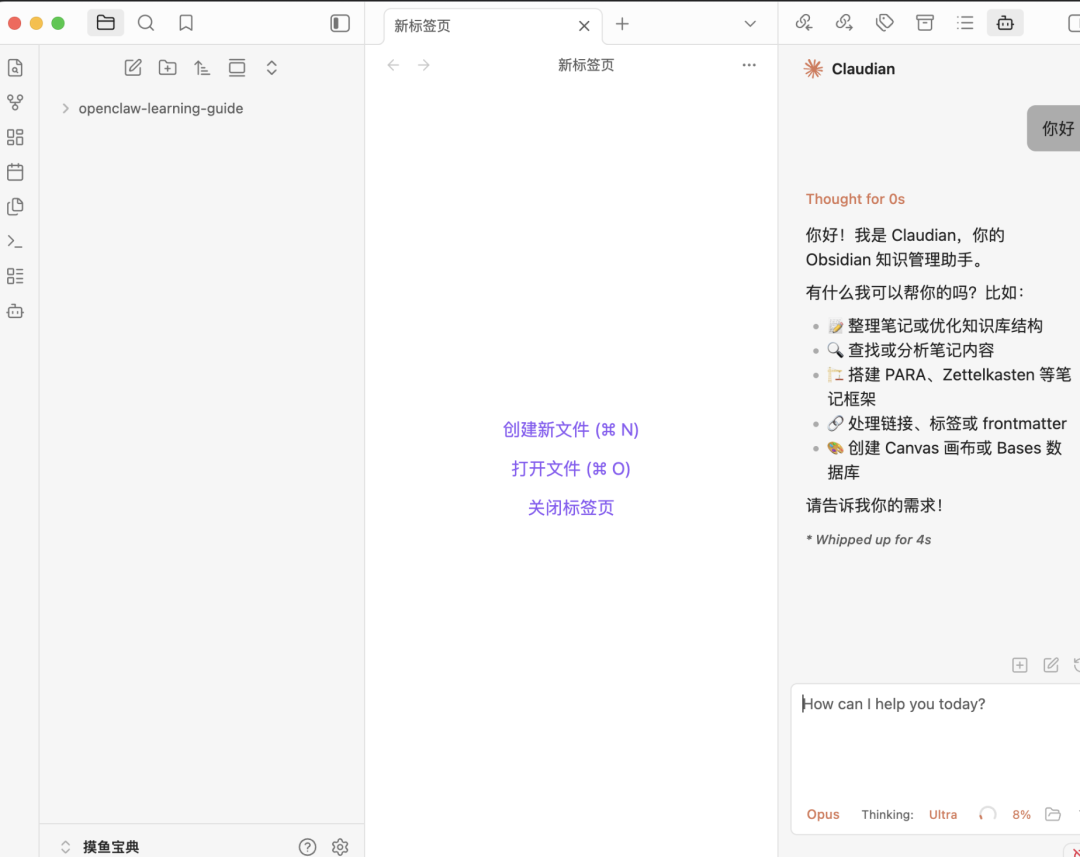Create a new folder in the file explorer
Image resolution: width=1080 pixels, height=857 pixels.
point(167,67)
